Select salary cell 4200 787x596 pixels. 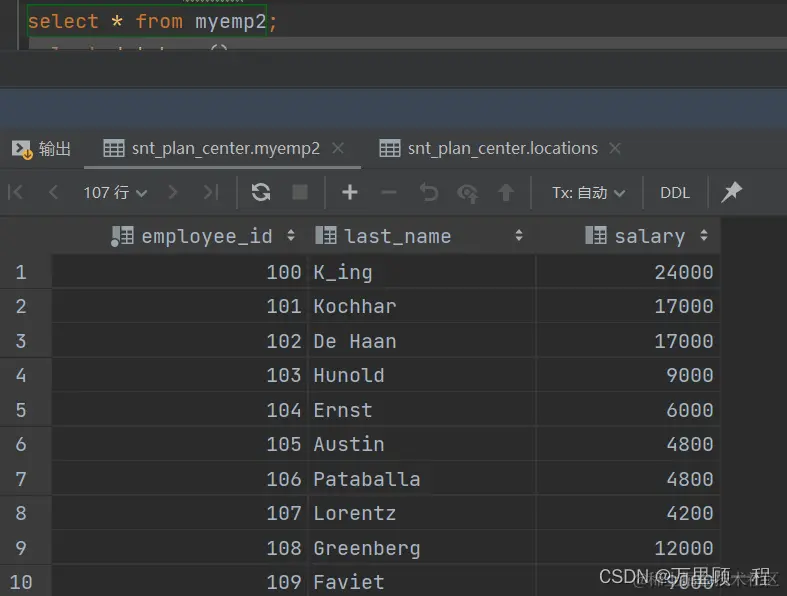pos(628,513)
